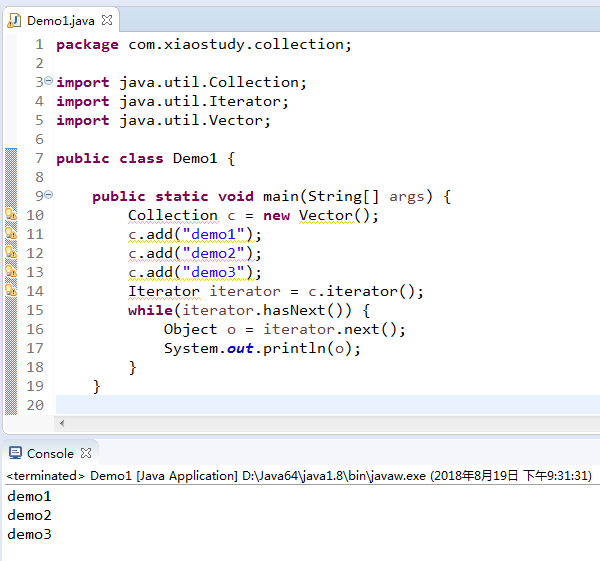Click the italic out field on line 17
Viewport: 600px width, 561px height.
pos(240,348)
